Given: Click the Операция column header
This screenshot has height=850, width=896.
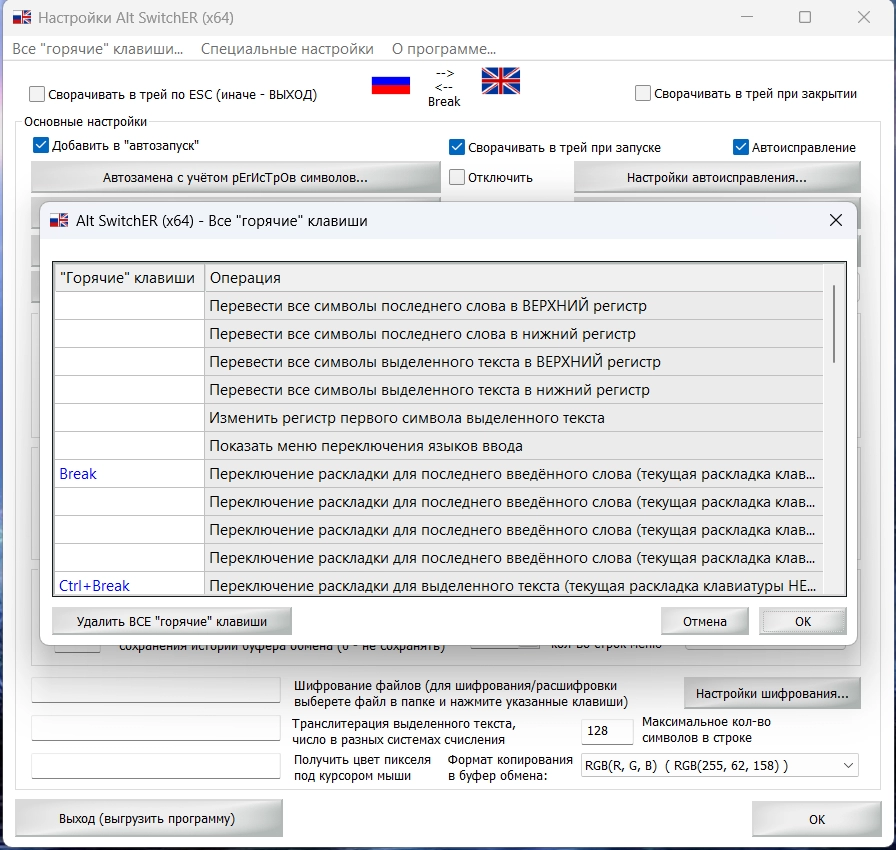Looking at the screenshot, I should pos(514,278).
